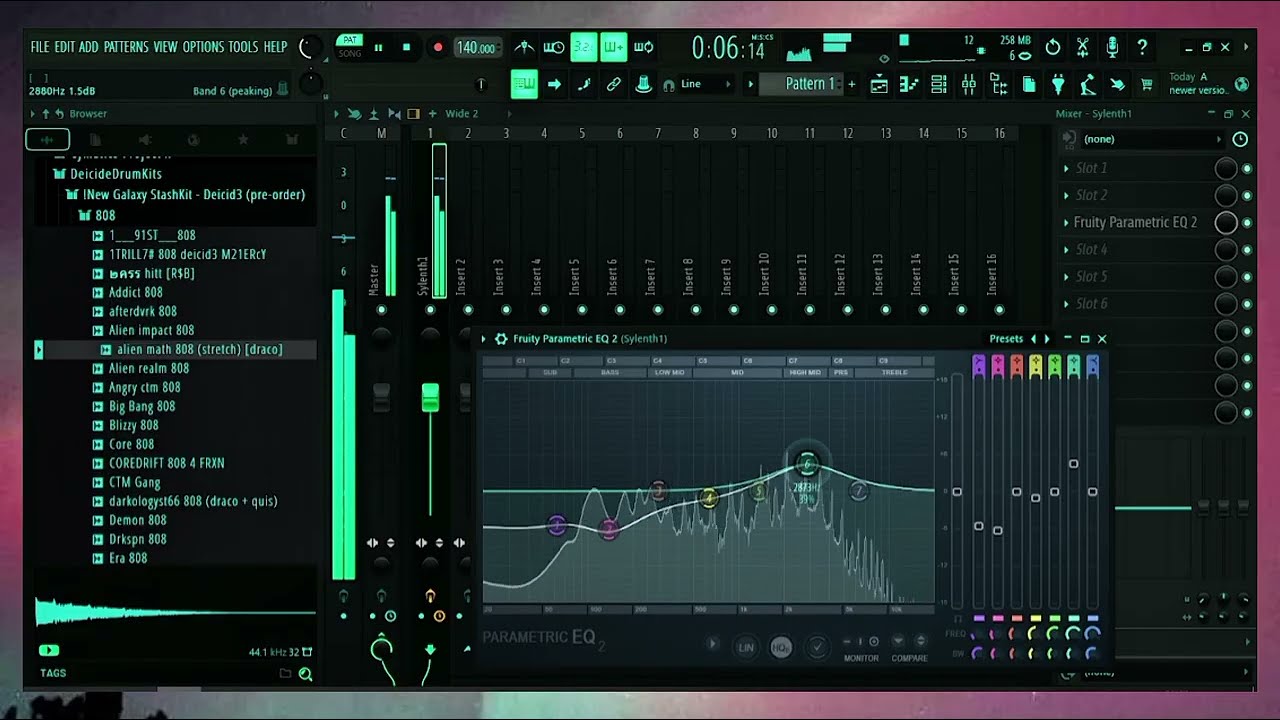
Task: Open the TOOLS menu
Action: point(243,47)
